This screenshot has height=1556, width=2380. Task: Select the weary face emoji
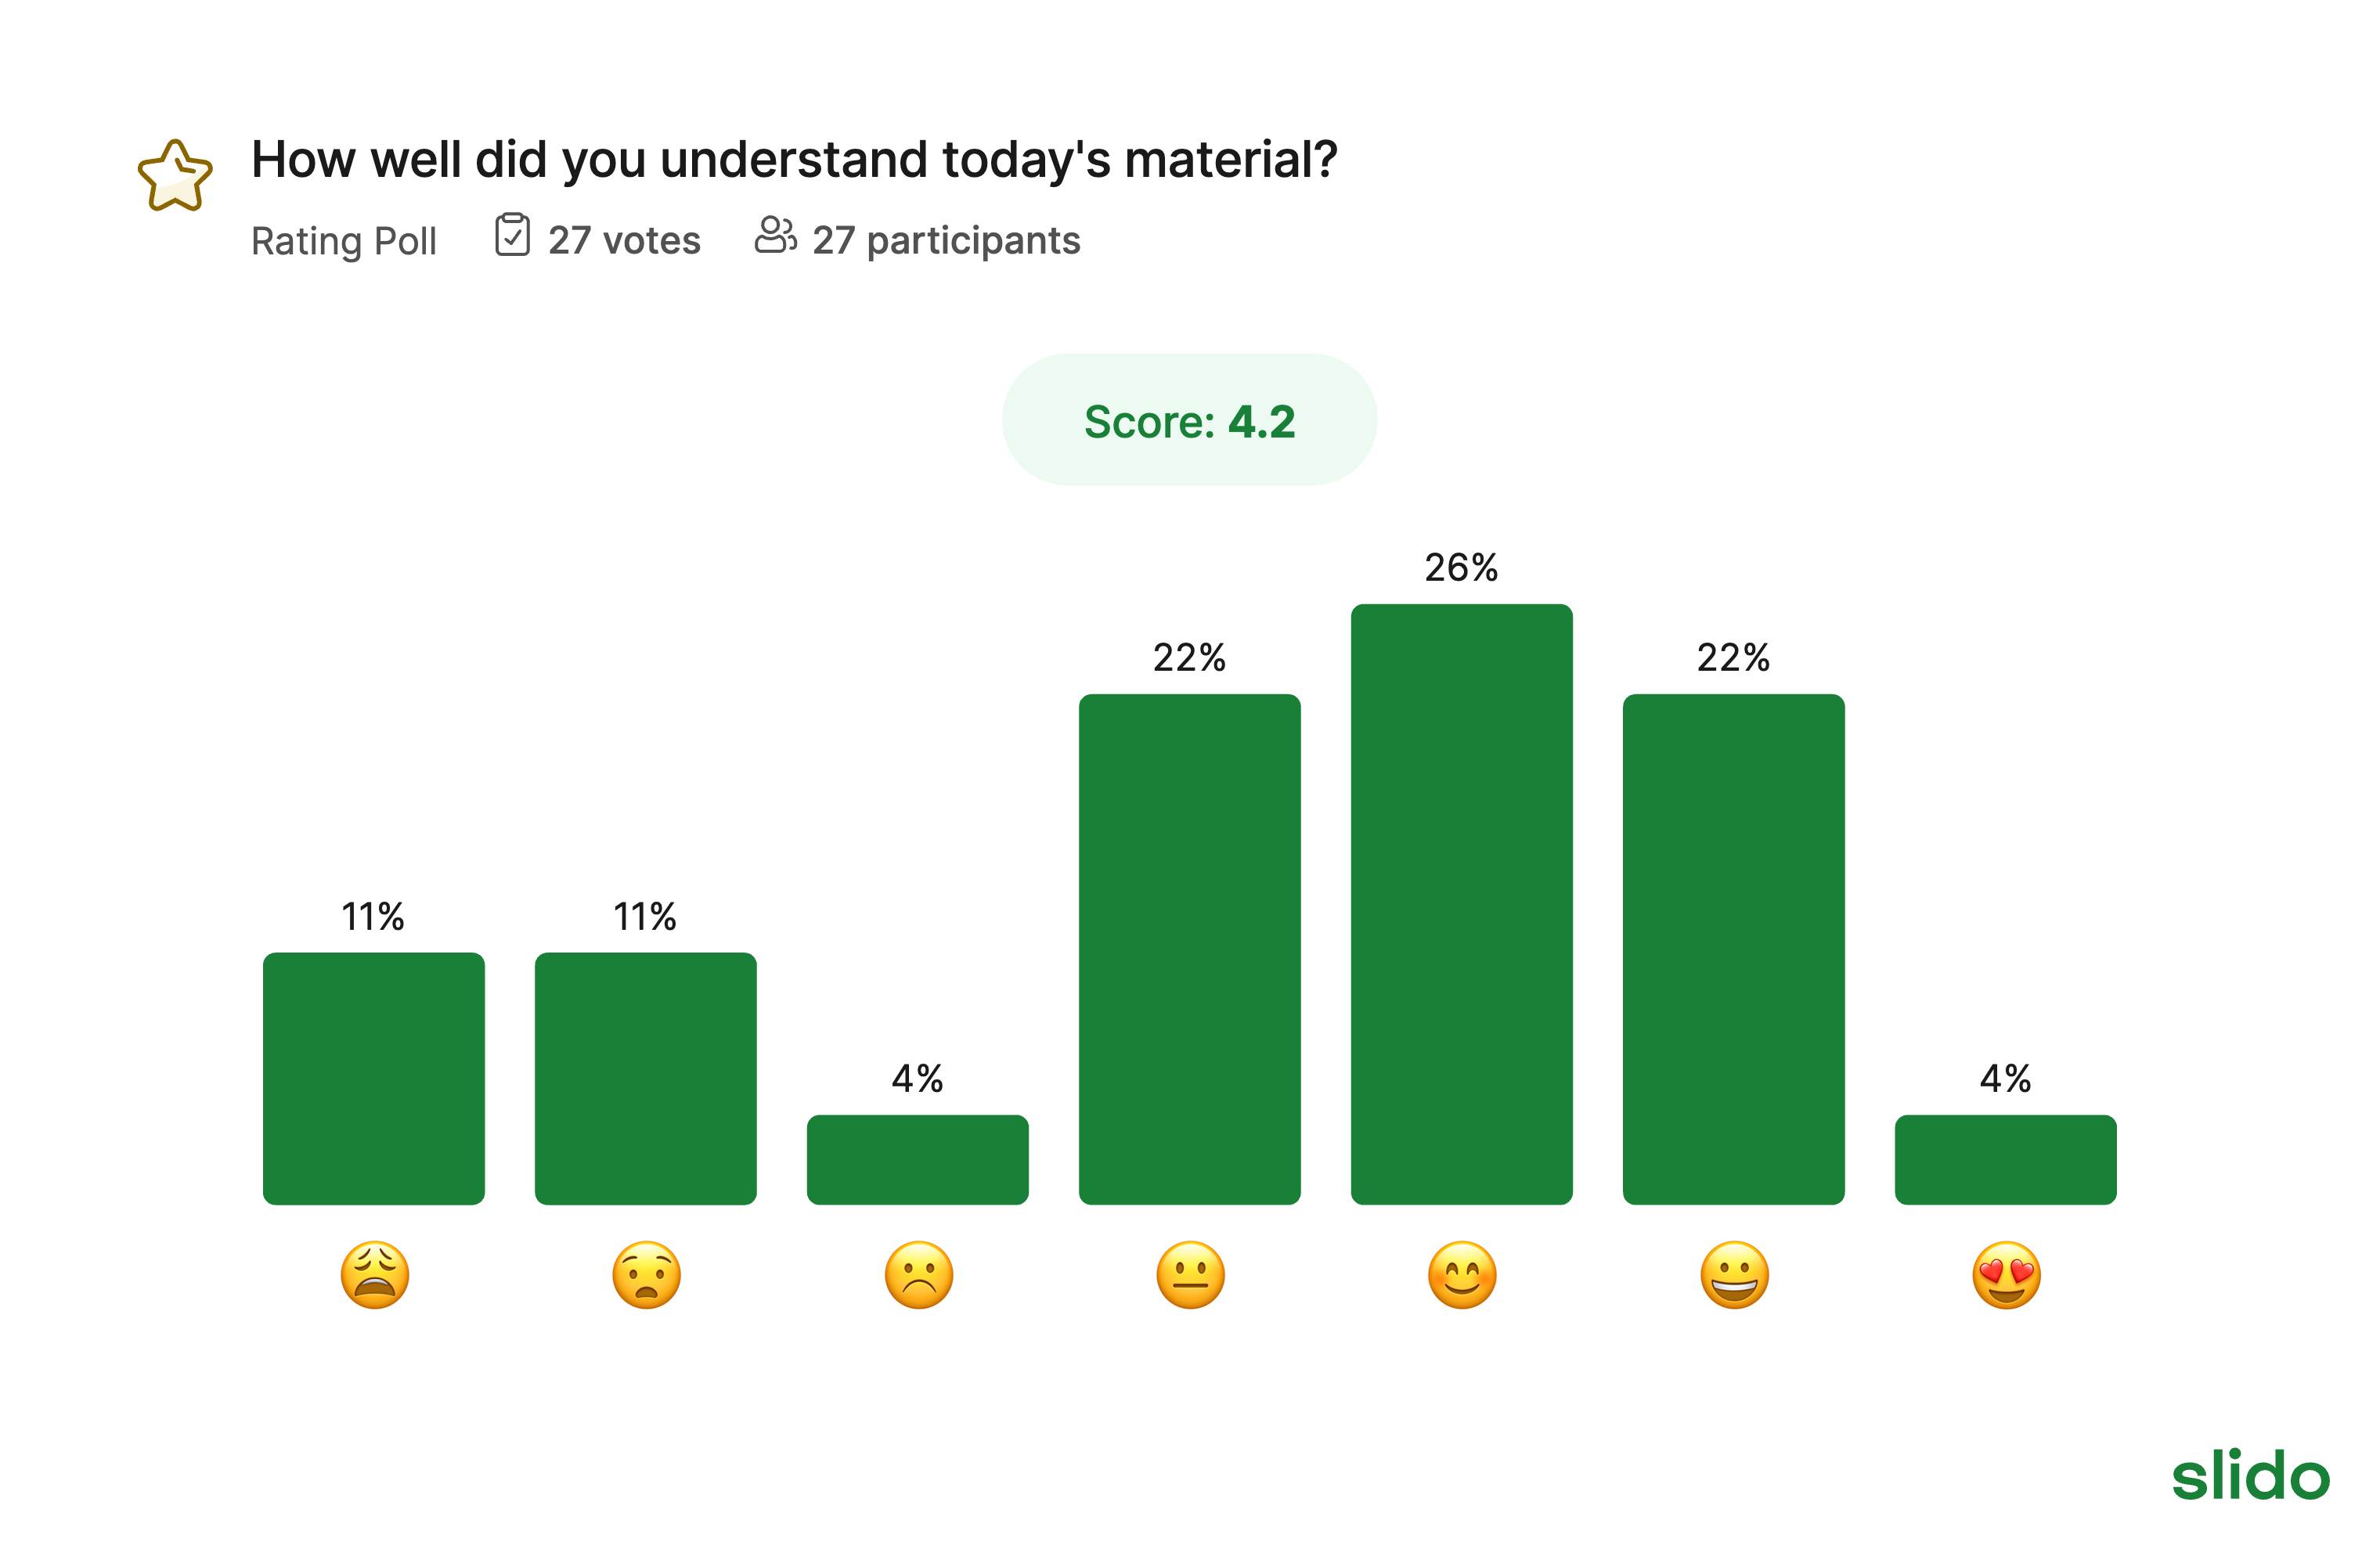click(375, 1275)
